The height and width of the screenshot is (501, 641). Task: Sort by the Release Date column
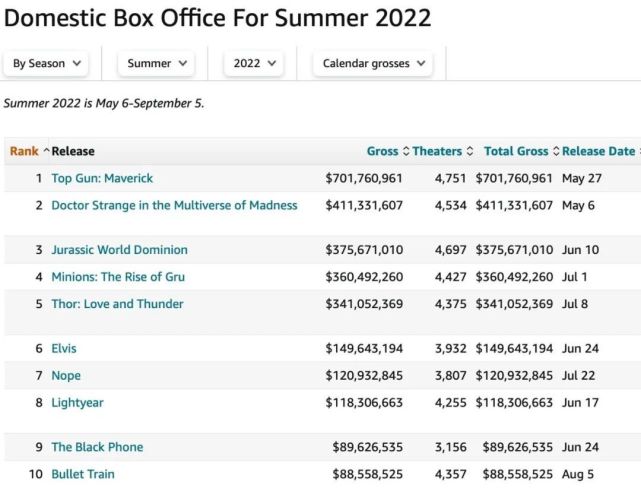tap(598, 151)
